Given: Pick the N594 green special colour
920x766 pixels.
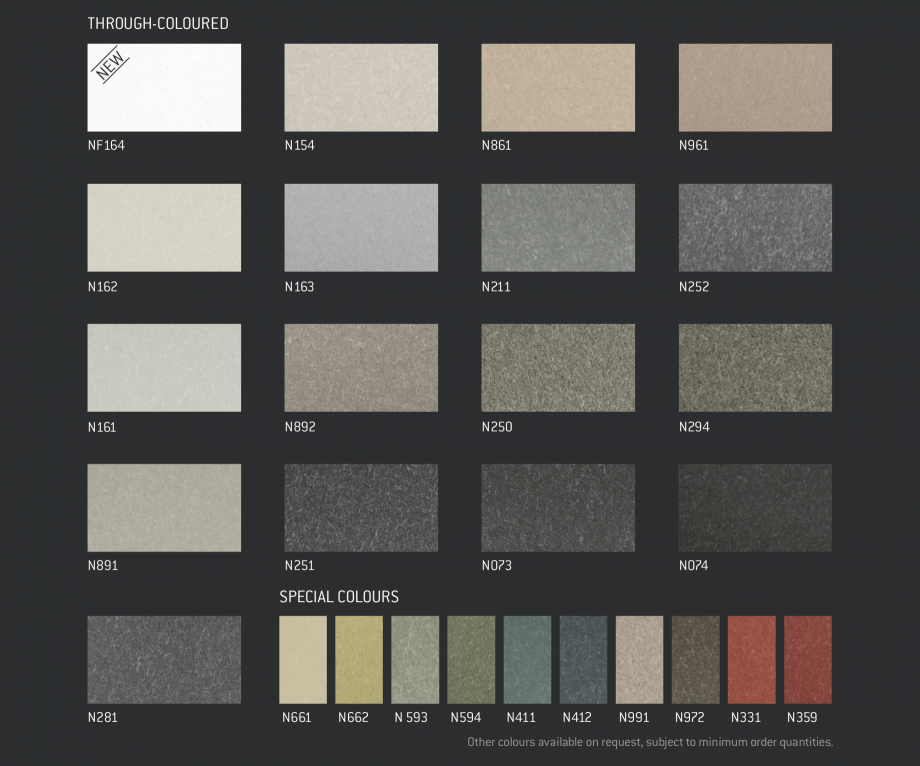Looking at the screenshot, I should pyautogui.click(x=471, y=660).
